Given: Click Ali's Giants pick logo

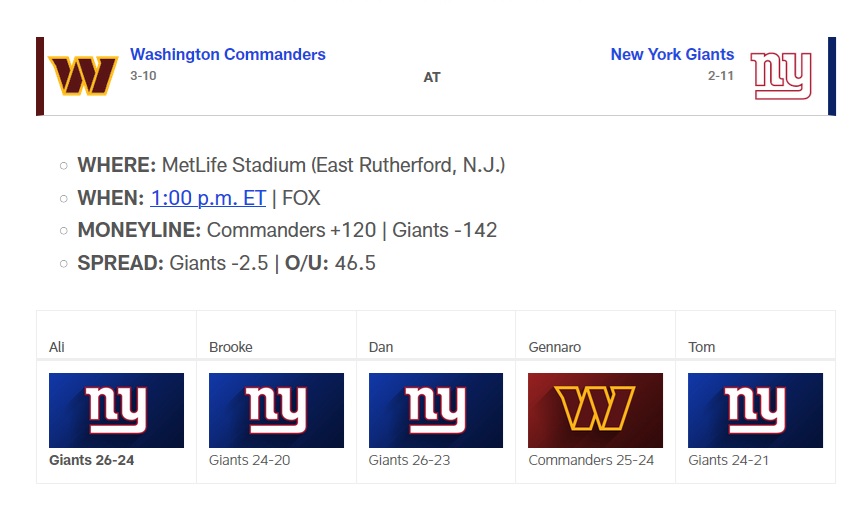Looking at the screenshot, I should pyautogui.click(x=116, y=410).
